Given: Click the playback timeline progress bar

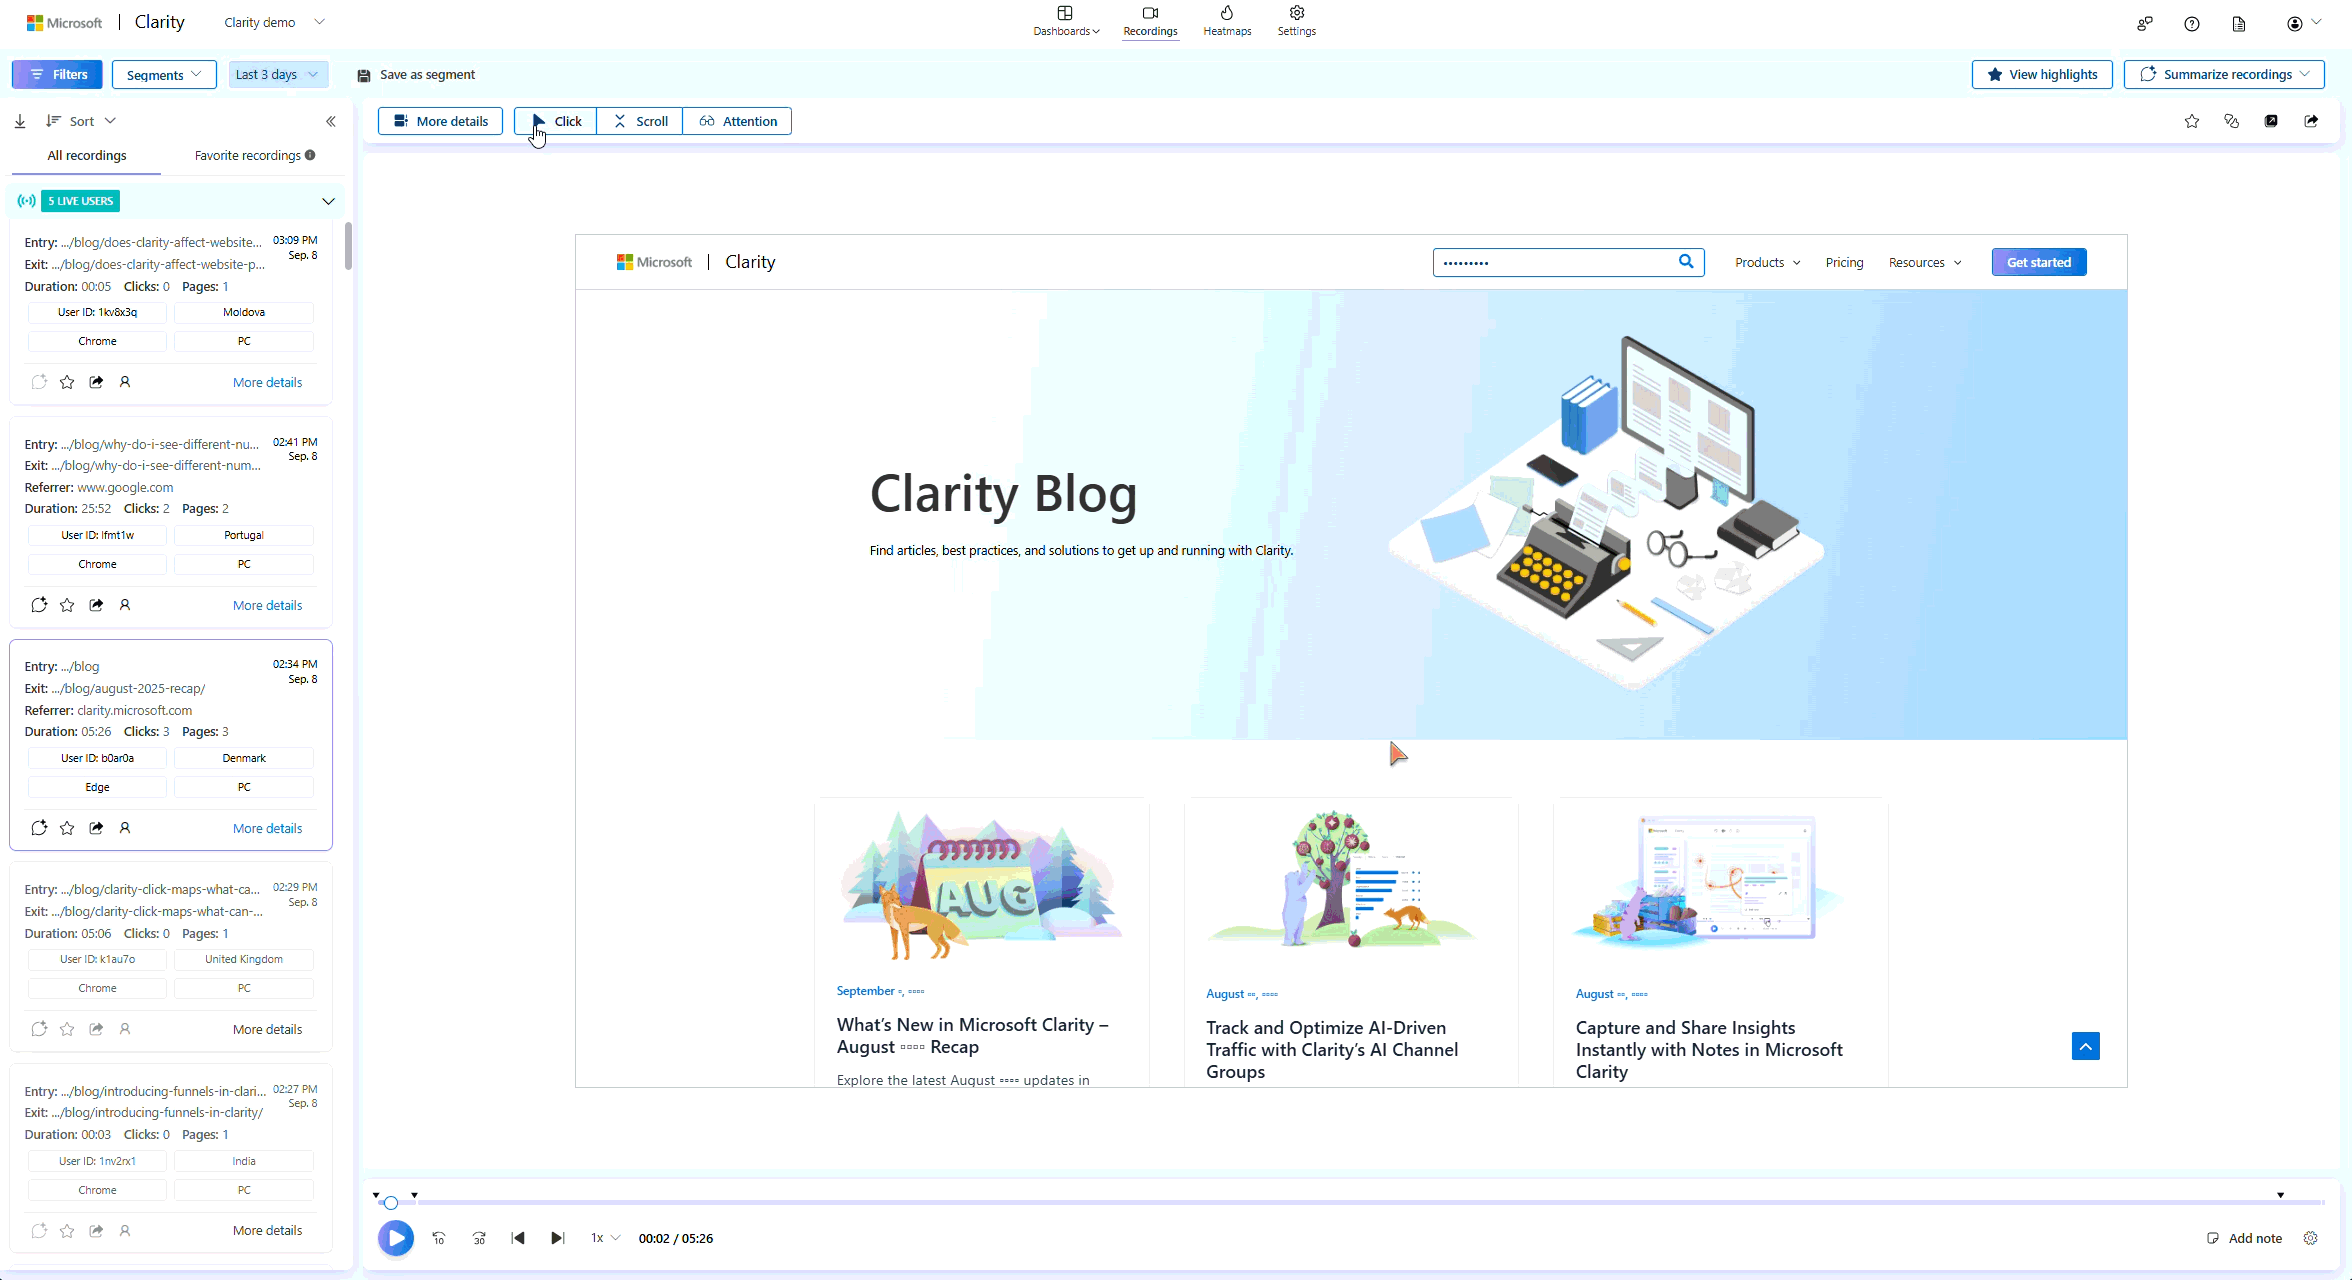Looking at the screenshot, I should 1300,1202.
